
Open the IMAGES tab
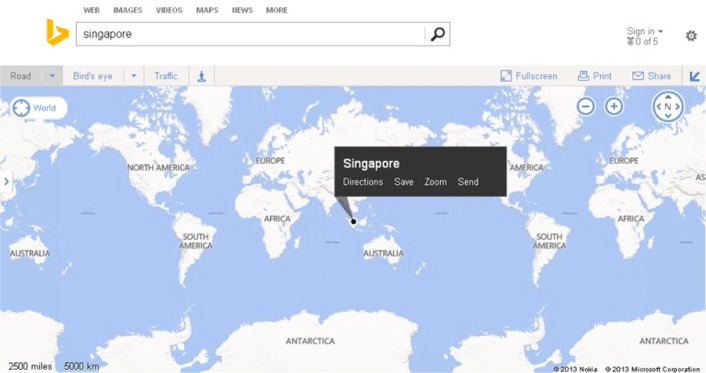(127, 10)
